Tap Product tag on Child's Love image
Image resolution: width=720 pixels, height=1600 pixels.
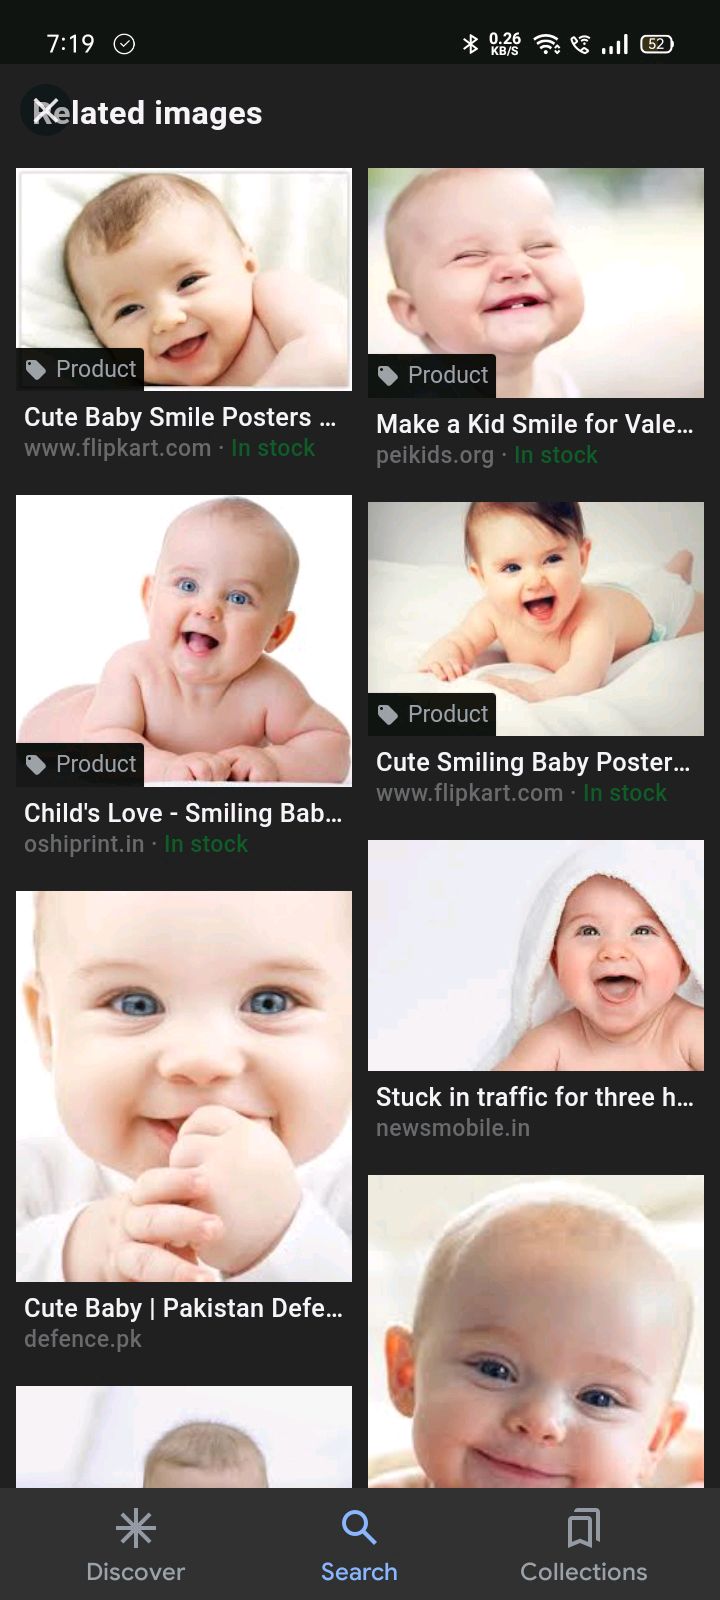[x=80, y=764]
